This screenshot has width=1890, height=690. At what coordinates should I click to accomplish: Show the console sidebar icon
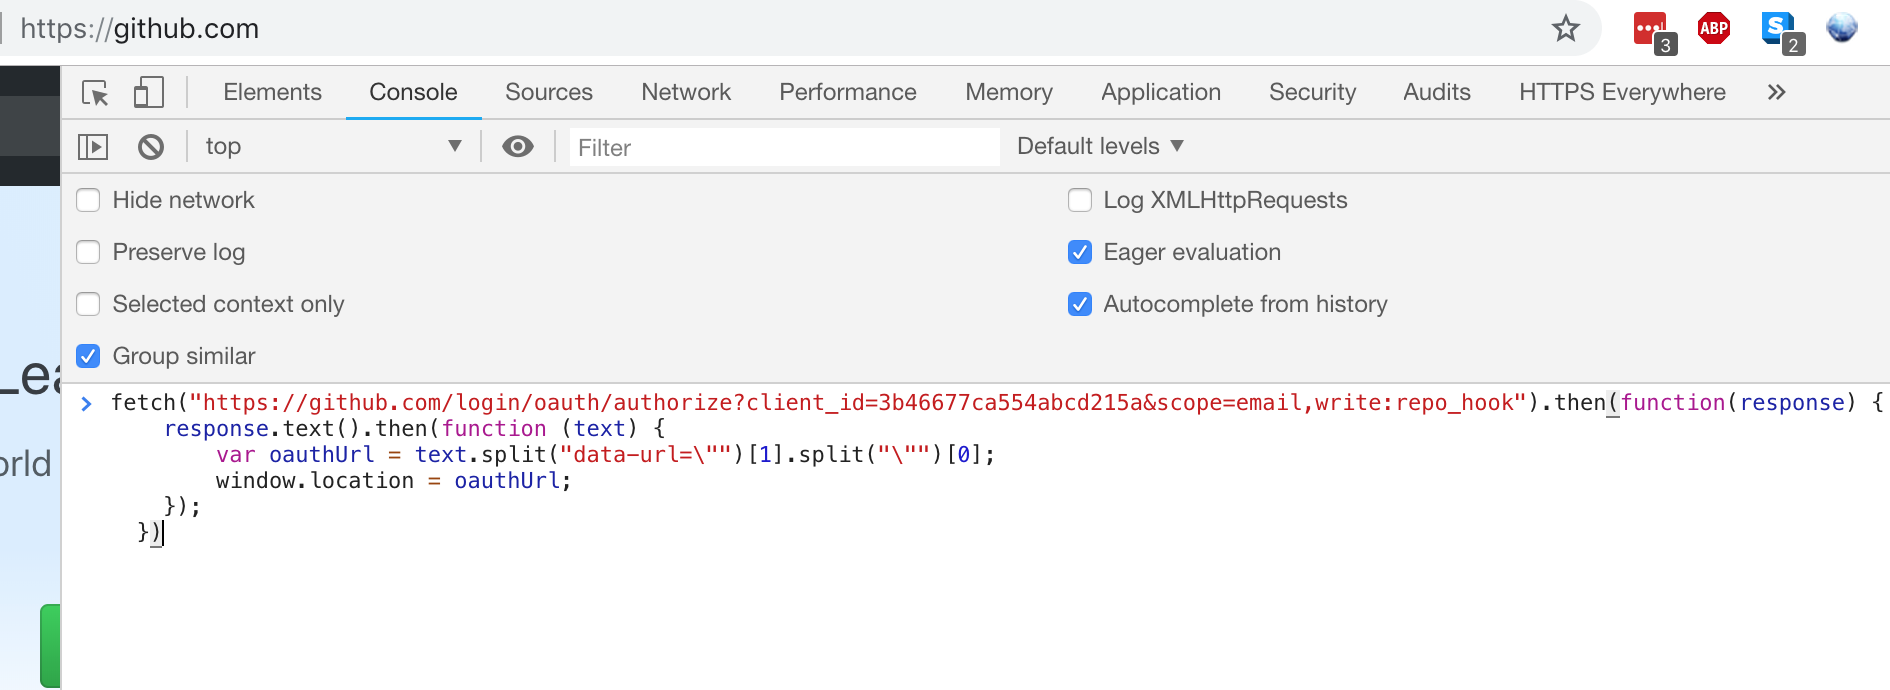[x=93, y=147]
